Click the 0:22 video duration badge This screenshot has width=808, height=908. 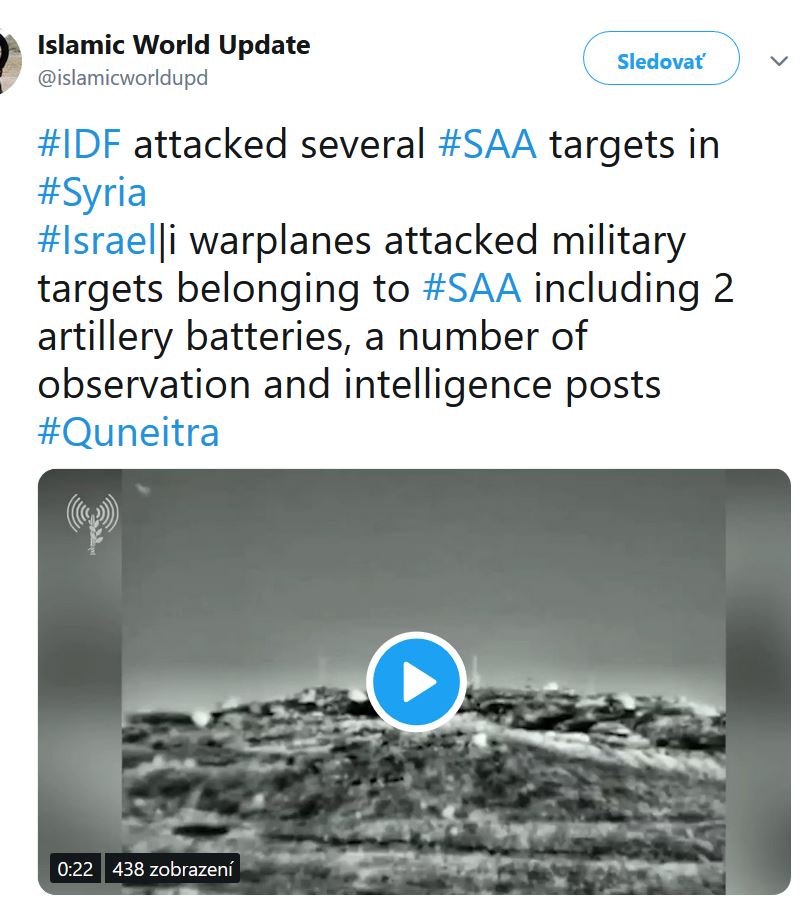pyautogui.click(x=75, y=869)
